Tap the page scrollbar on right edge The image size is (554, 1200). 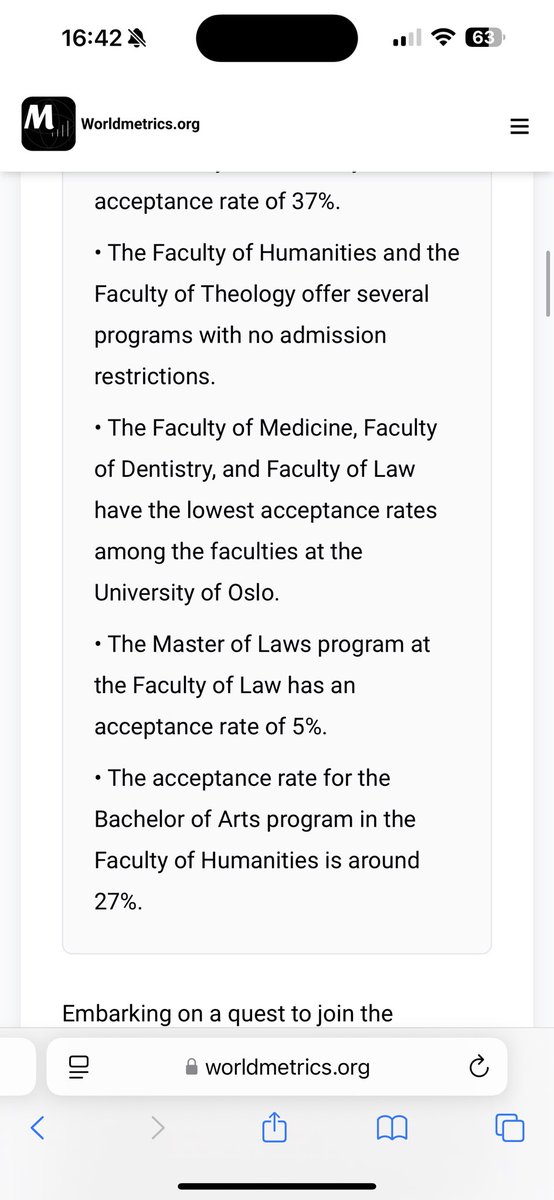547,283
